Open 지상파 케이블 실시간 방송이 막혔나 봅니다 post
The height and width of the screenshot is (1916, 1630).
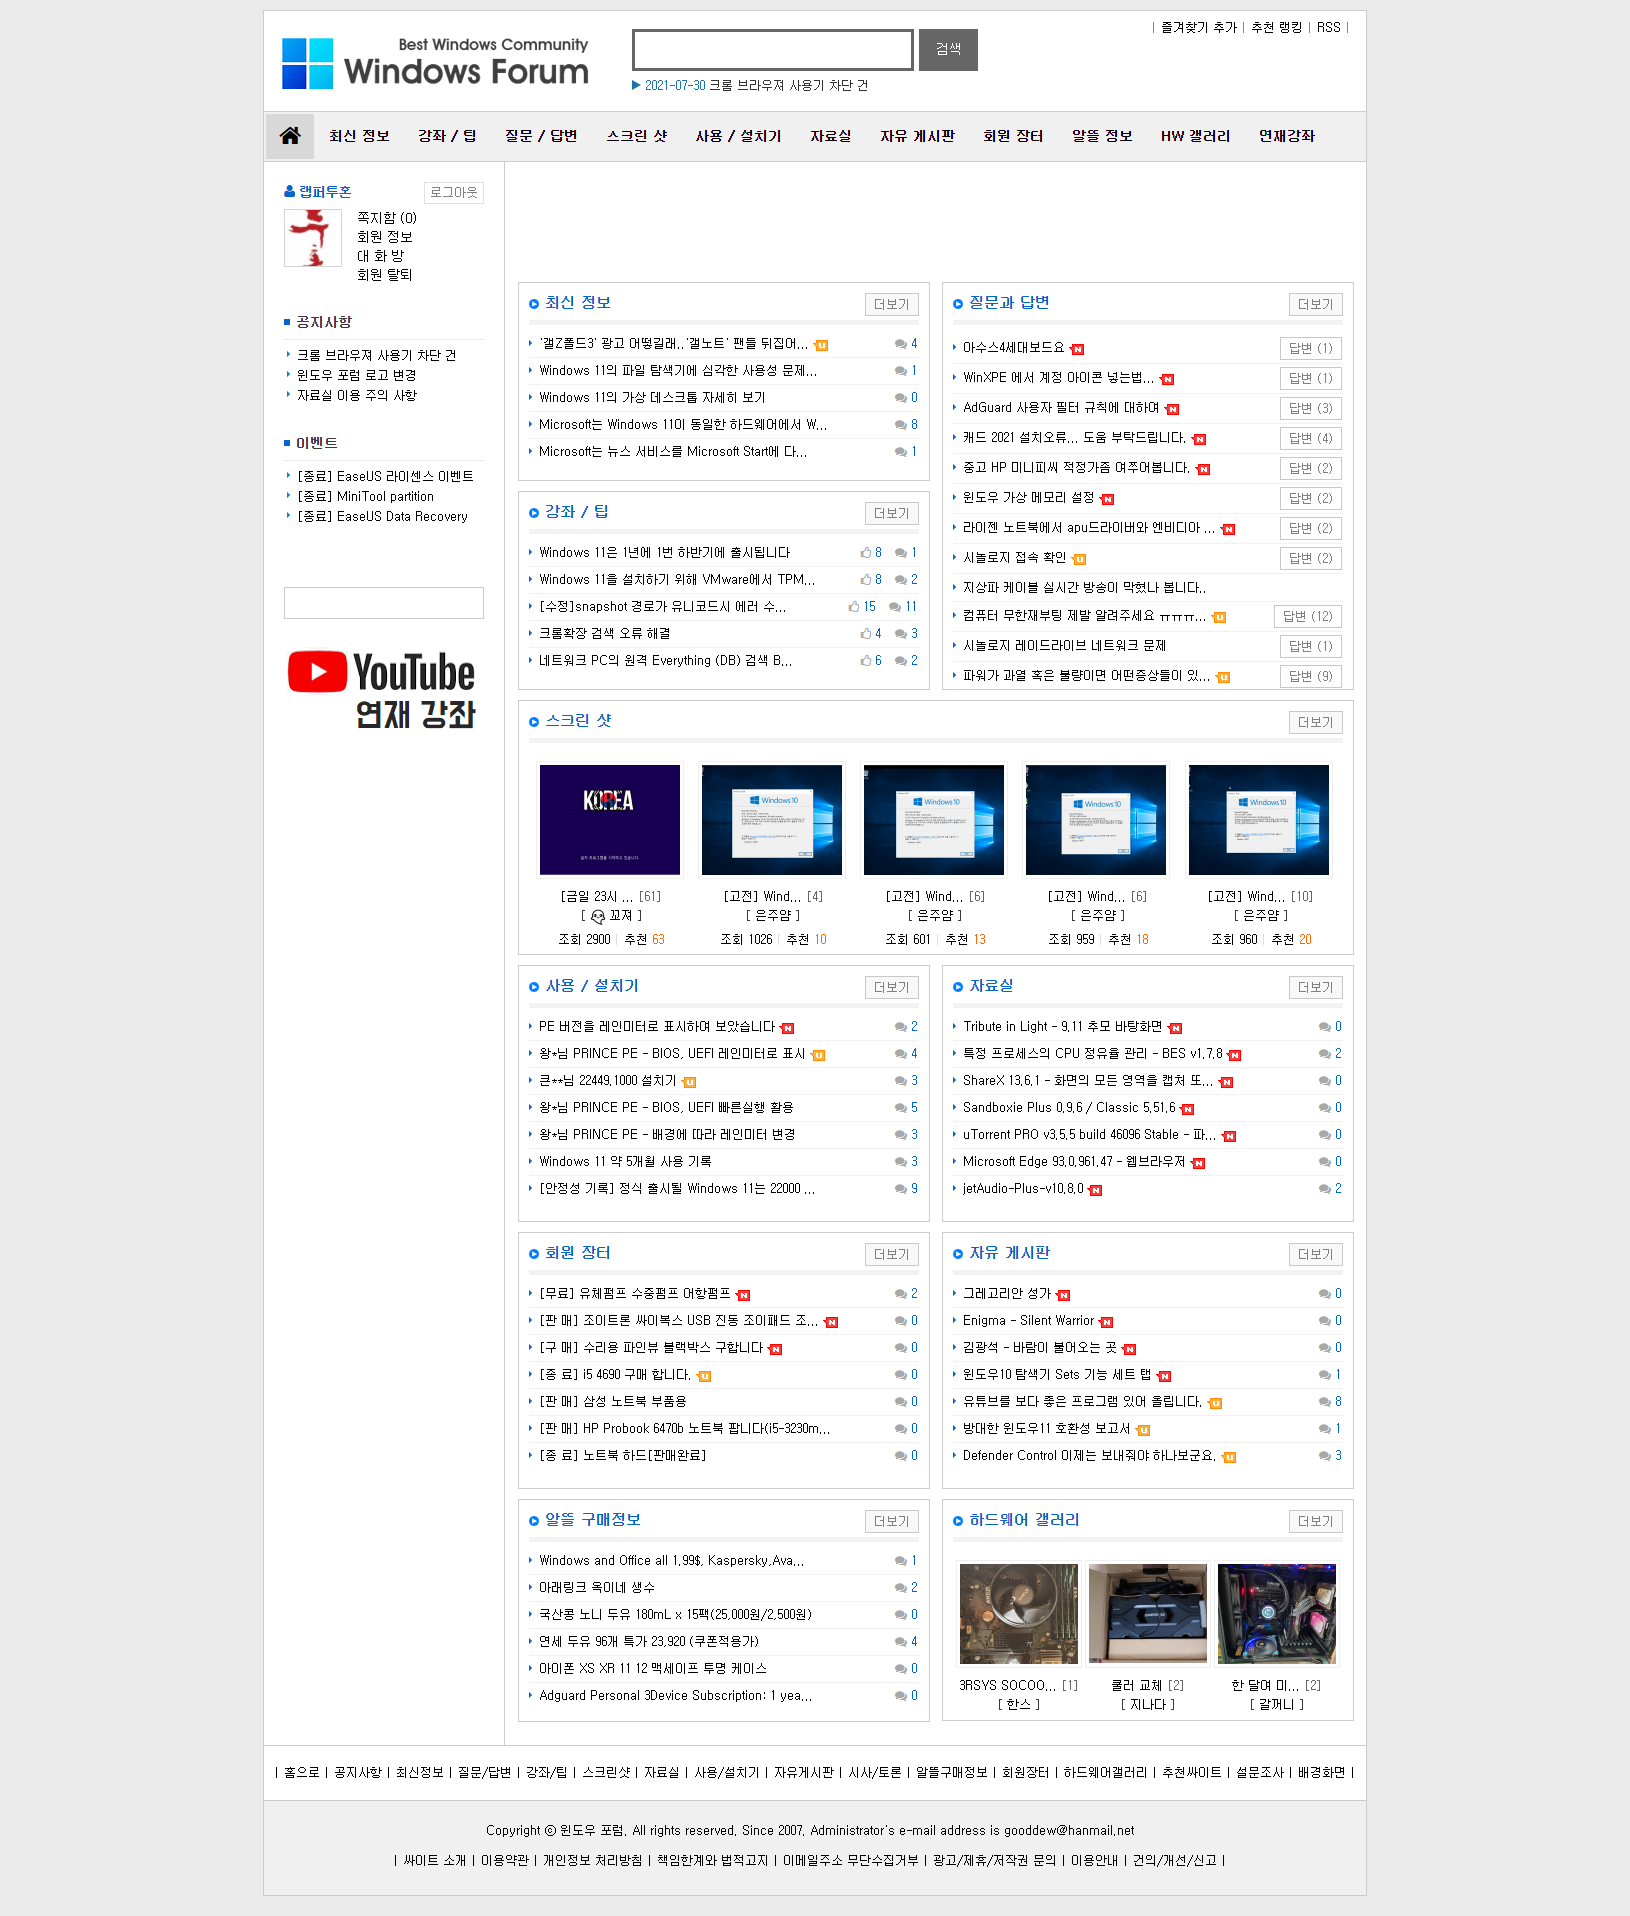click(1084, 587)
